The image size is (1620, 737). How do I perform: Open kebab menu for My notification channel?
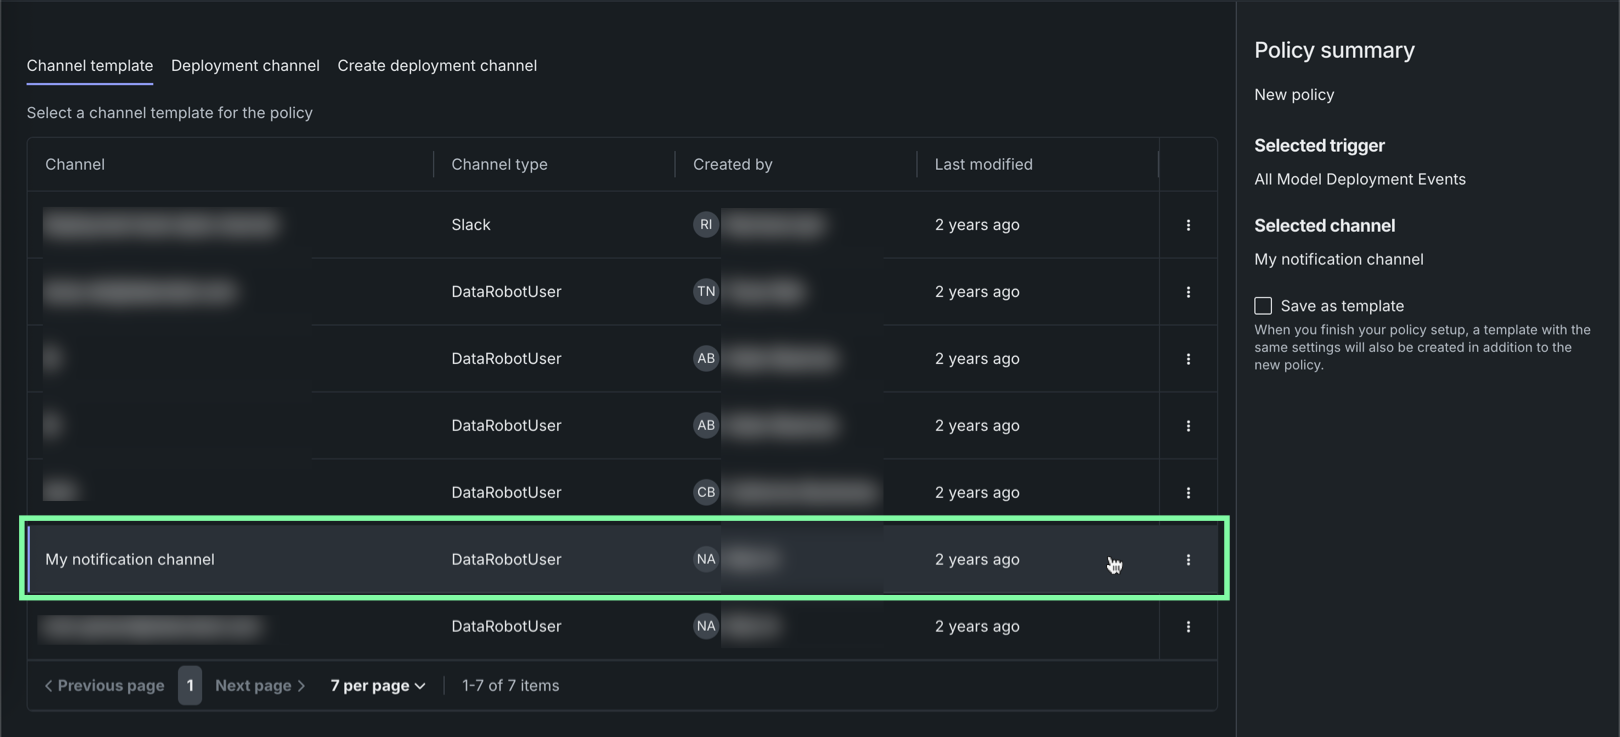pyautogui.click(x=1188, y=560)
